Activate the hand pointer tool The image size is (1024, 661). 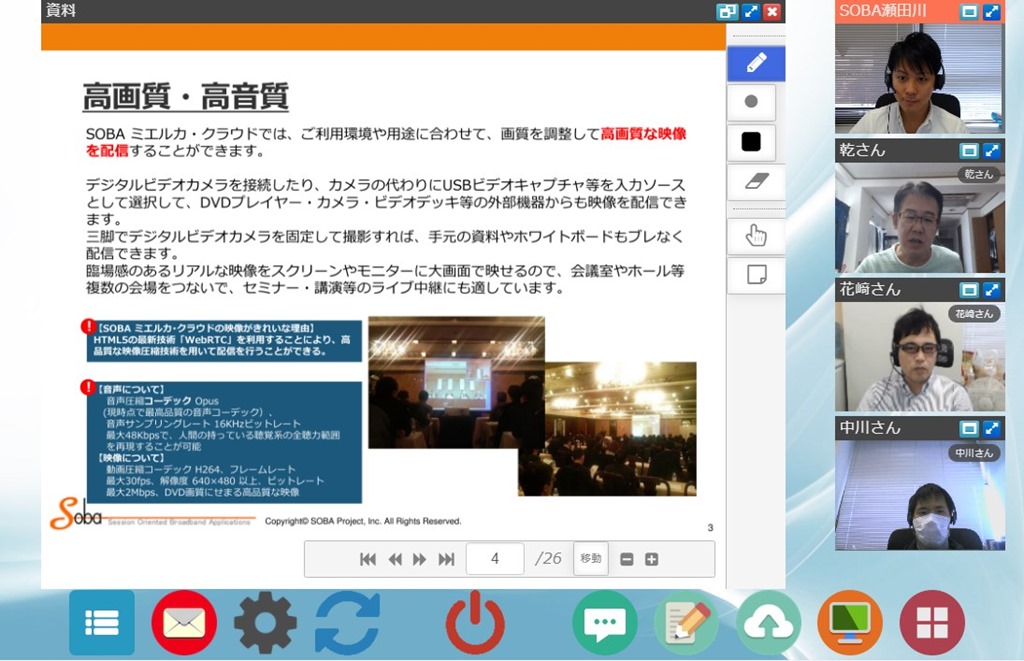pyautogui.click(x=756, y=235)
